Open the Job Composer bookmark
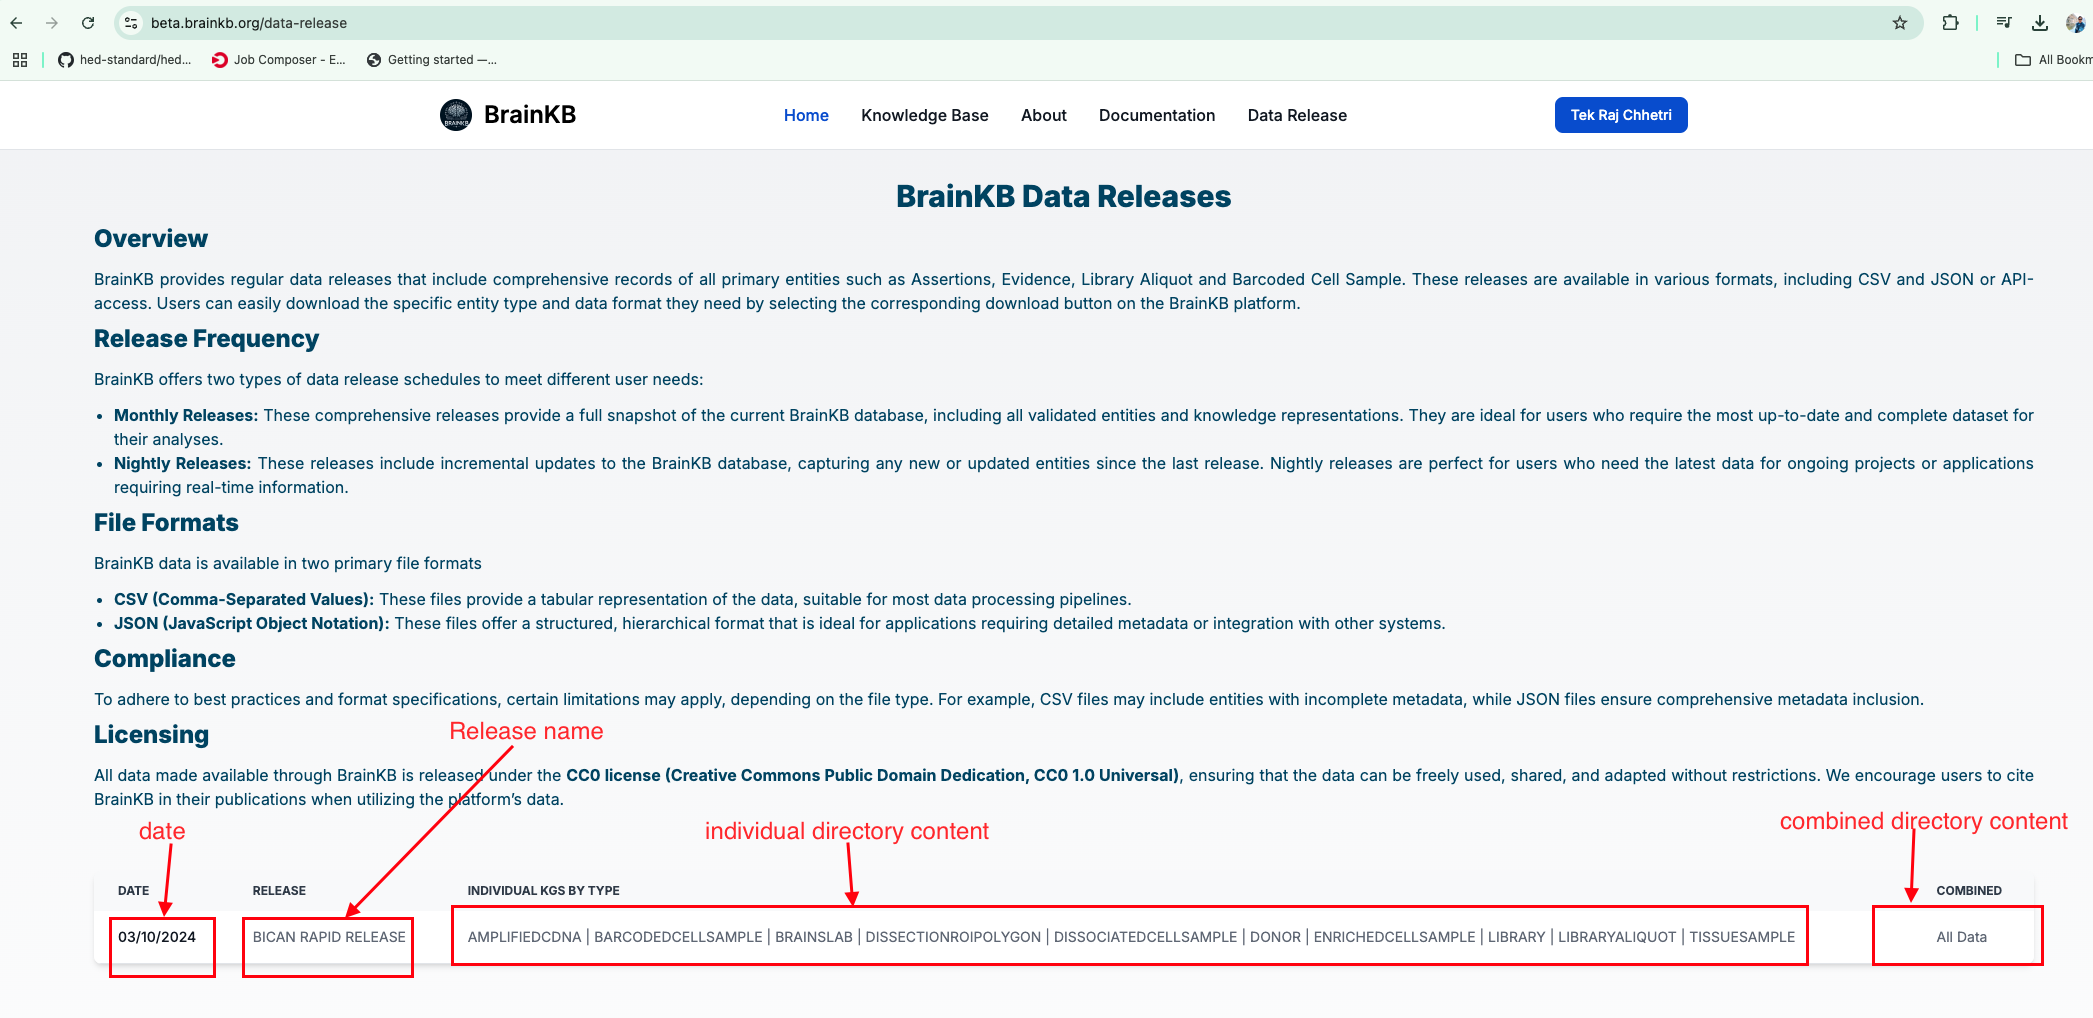 pyautogui.click(x=279, y=60)
